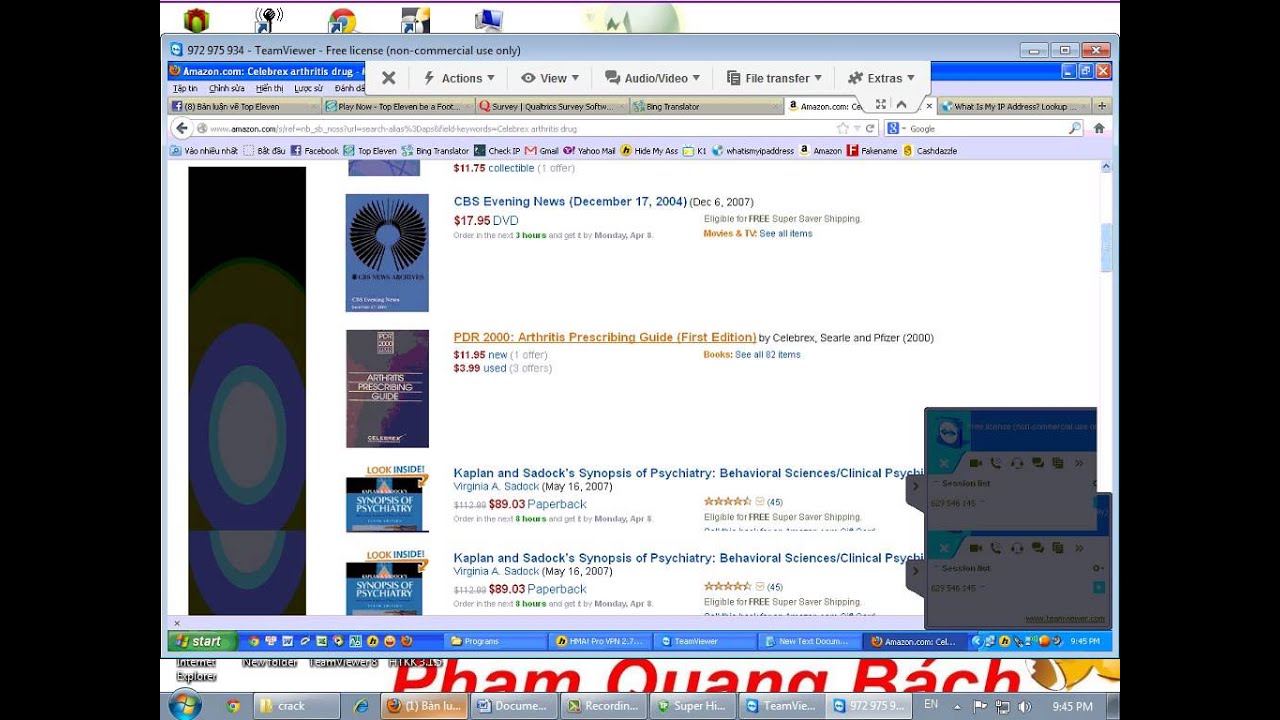Click the volume speaker tray icon
1280x720 pixels.
pos(1023,706)
